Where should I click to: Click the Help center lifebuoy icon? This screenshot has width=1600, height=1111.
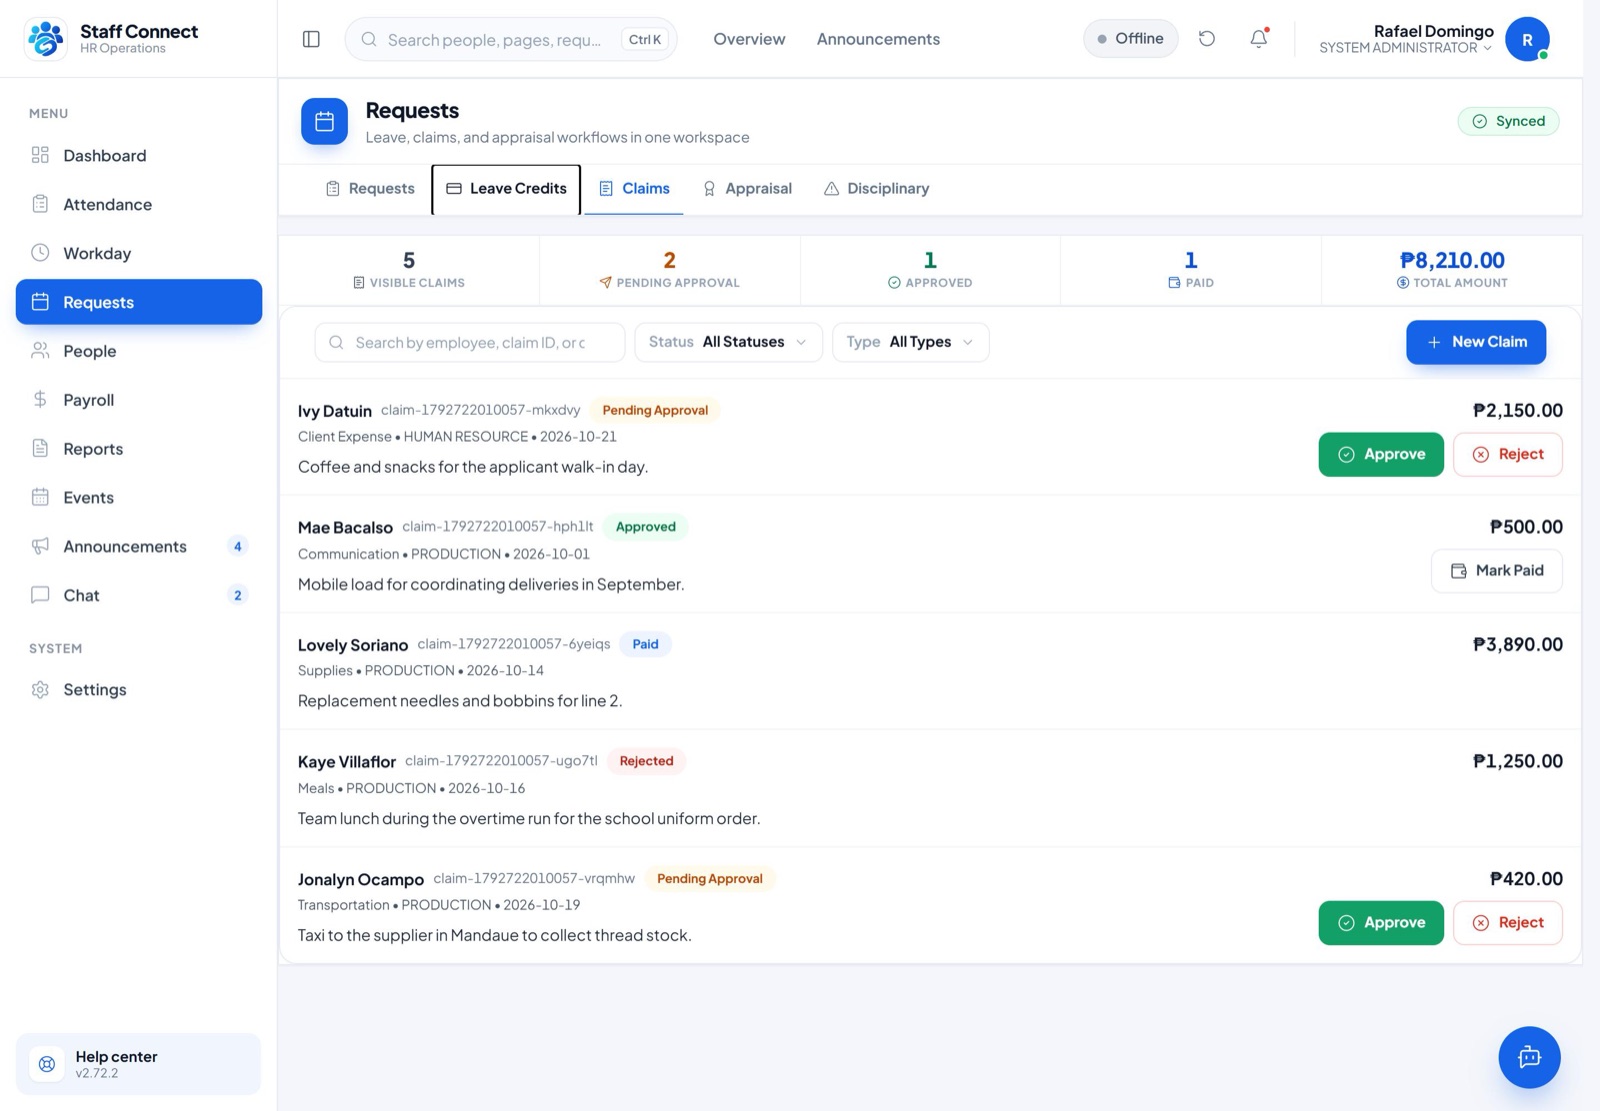click(47, 1064)
